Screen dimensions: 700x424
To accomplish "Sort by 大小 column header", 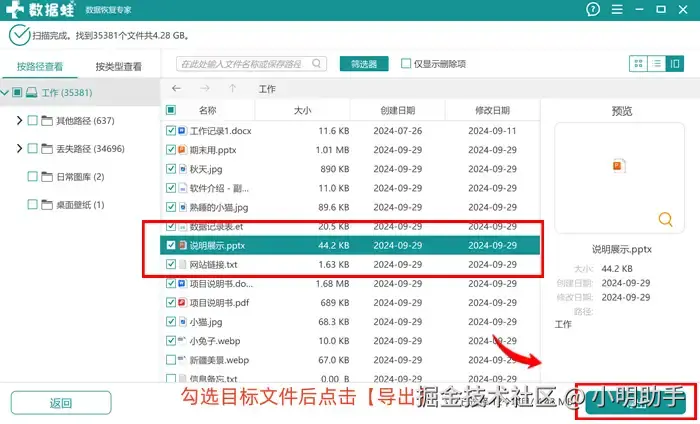I will [303, 110].
